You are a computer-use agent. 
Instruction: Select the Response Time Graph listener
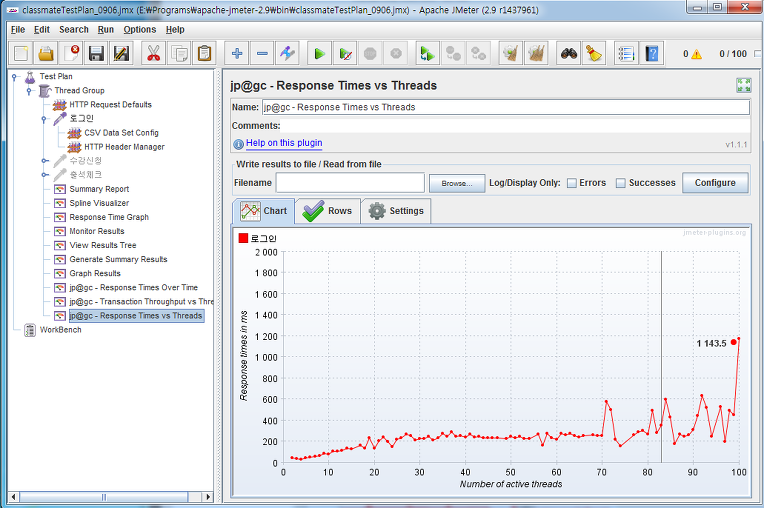(109, 217)
